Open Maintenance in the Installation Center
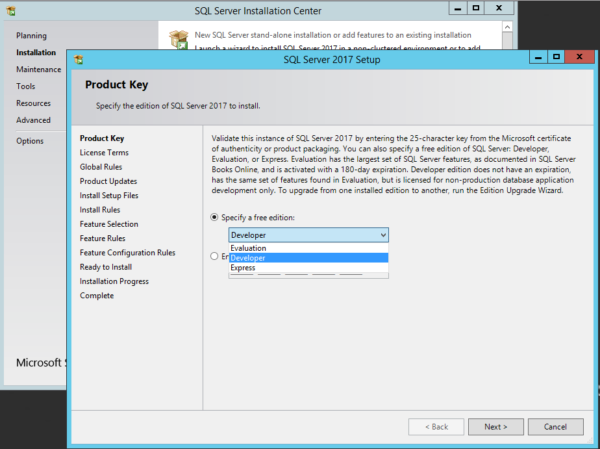The image size is (600, 449). pos(39,69)
